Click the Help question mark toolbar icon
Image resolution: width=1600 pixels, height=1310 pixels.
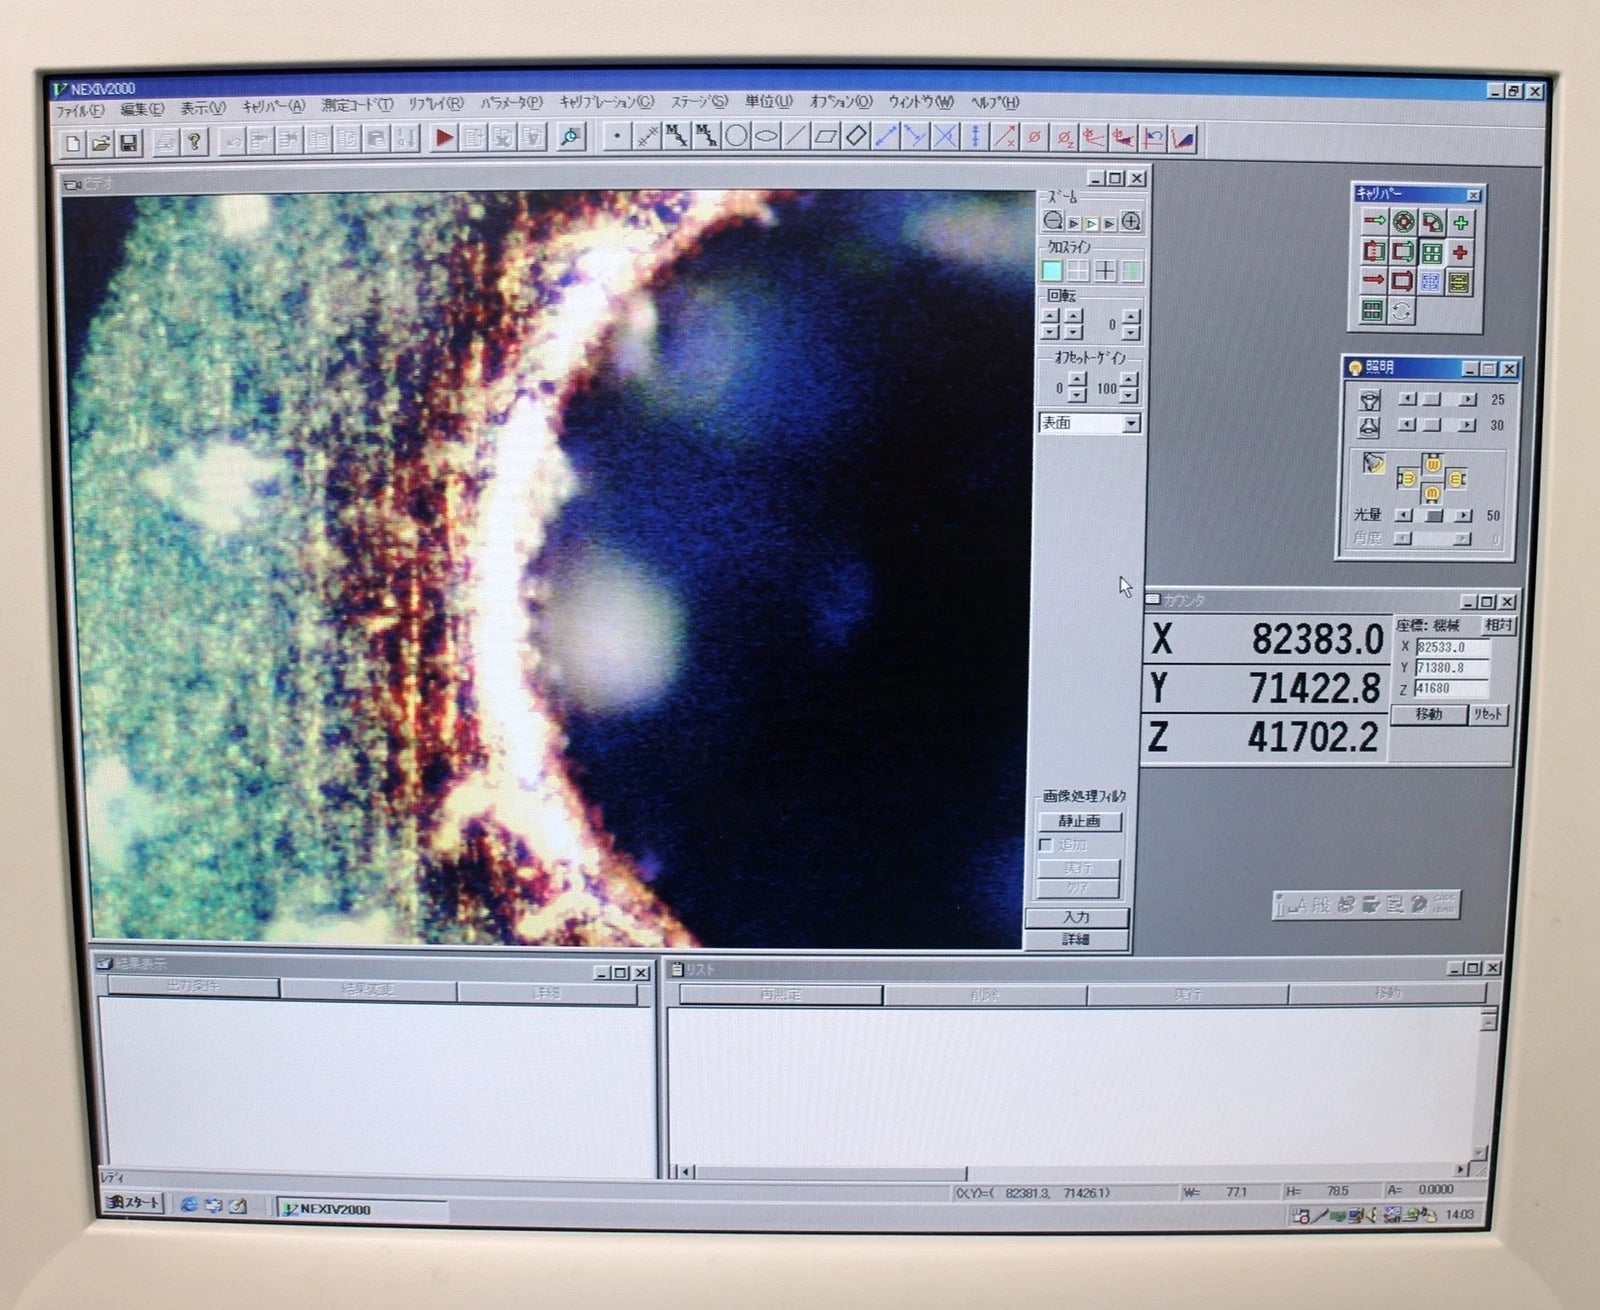coord(195,142)
